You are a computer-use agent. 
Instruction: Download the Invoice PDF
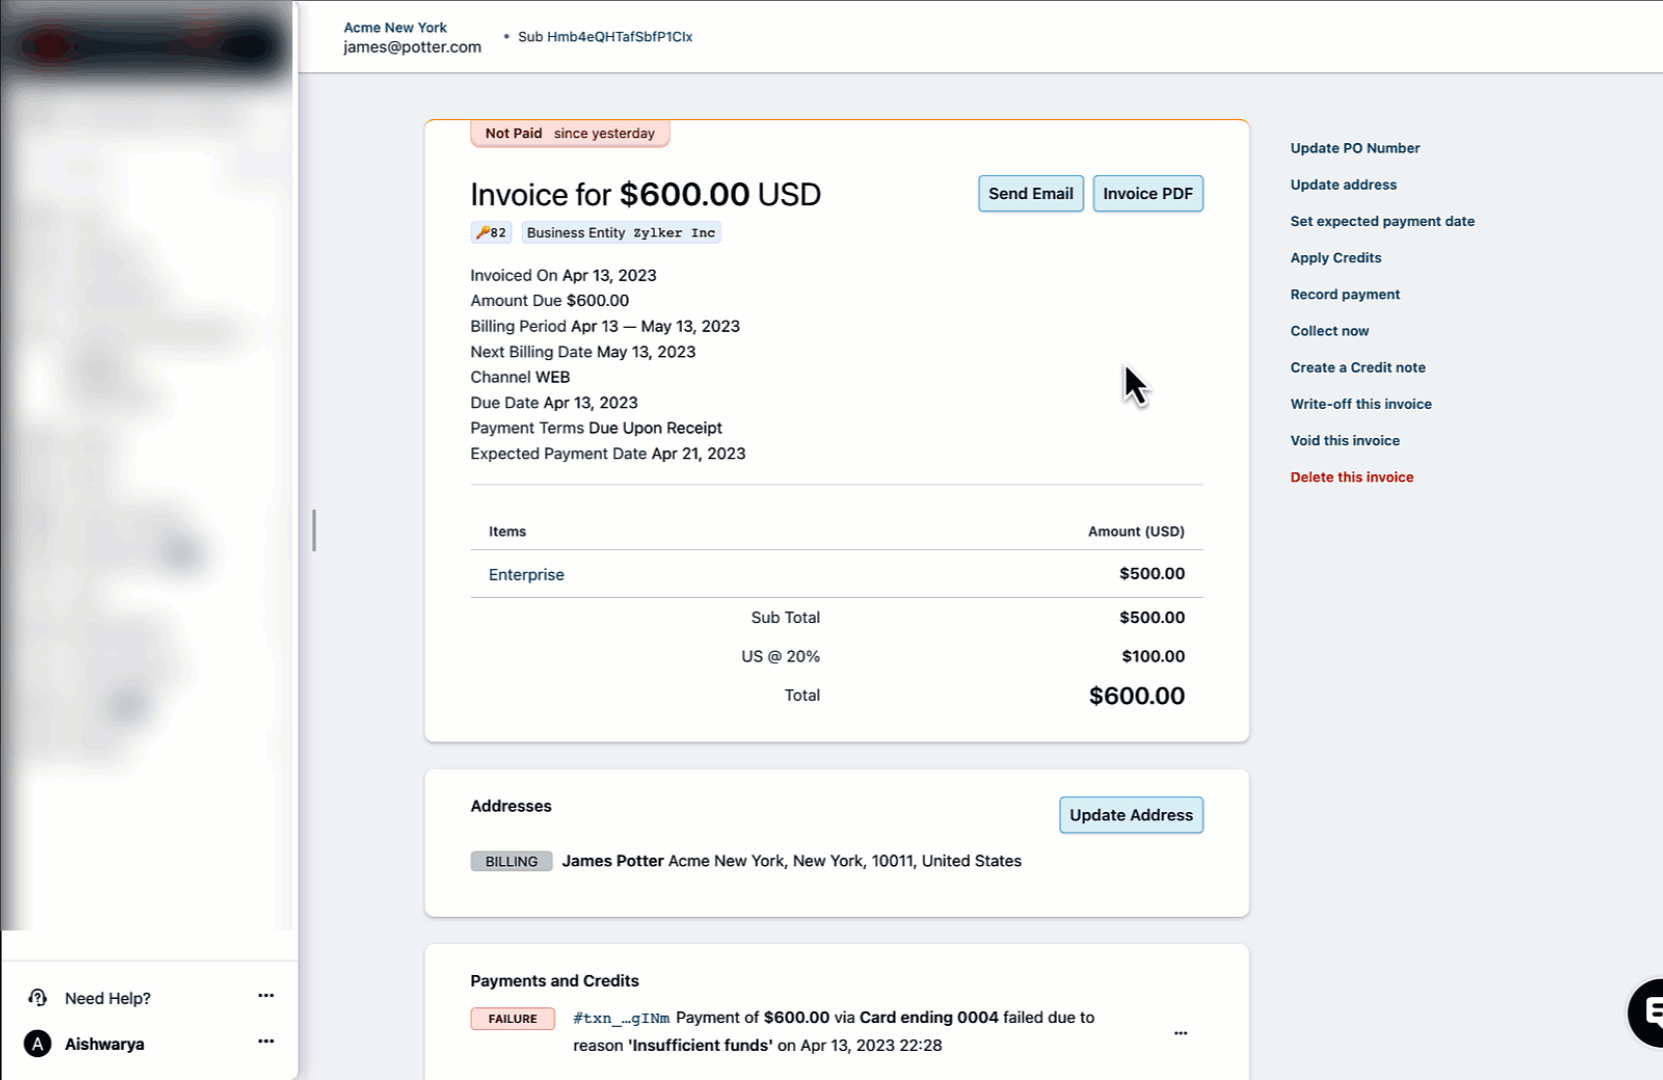click(1147, 194)
